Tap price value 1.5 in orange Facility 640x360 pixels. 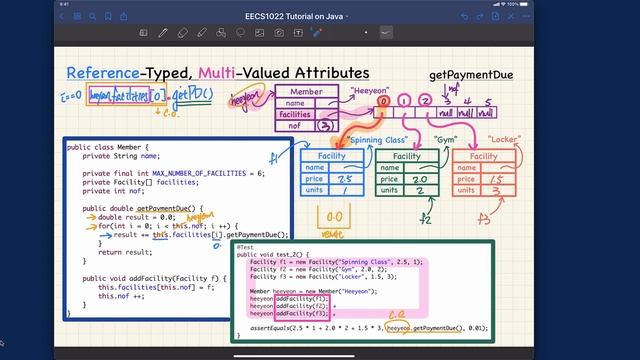tap(496, 180)
